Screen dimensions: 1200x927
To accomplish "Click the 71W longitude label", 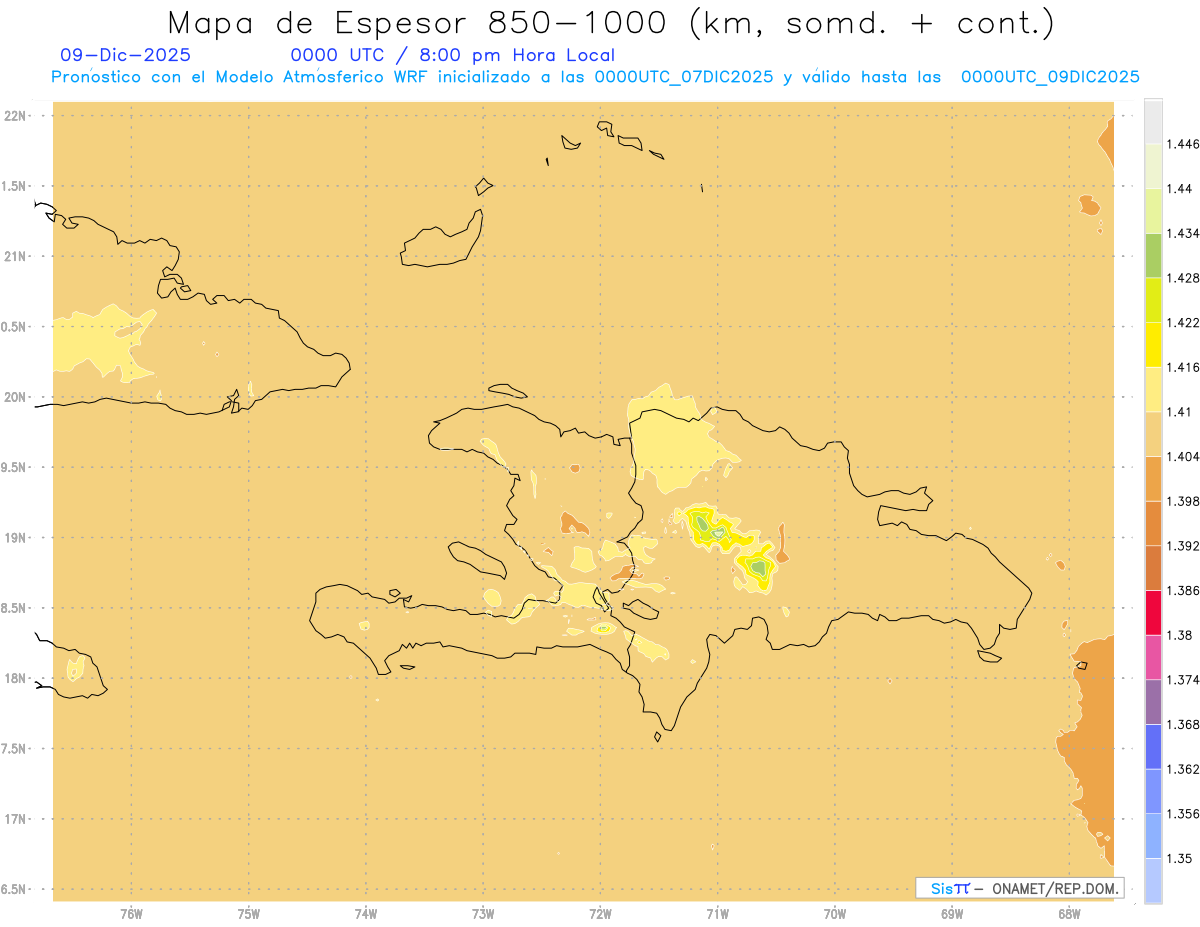I will 717,913.
